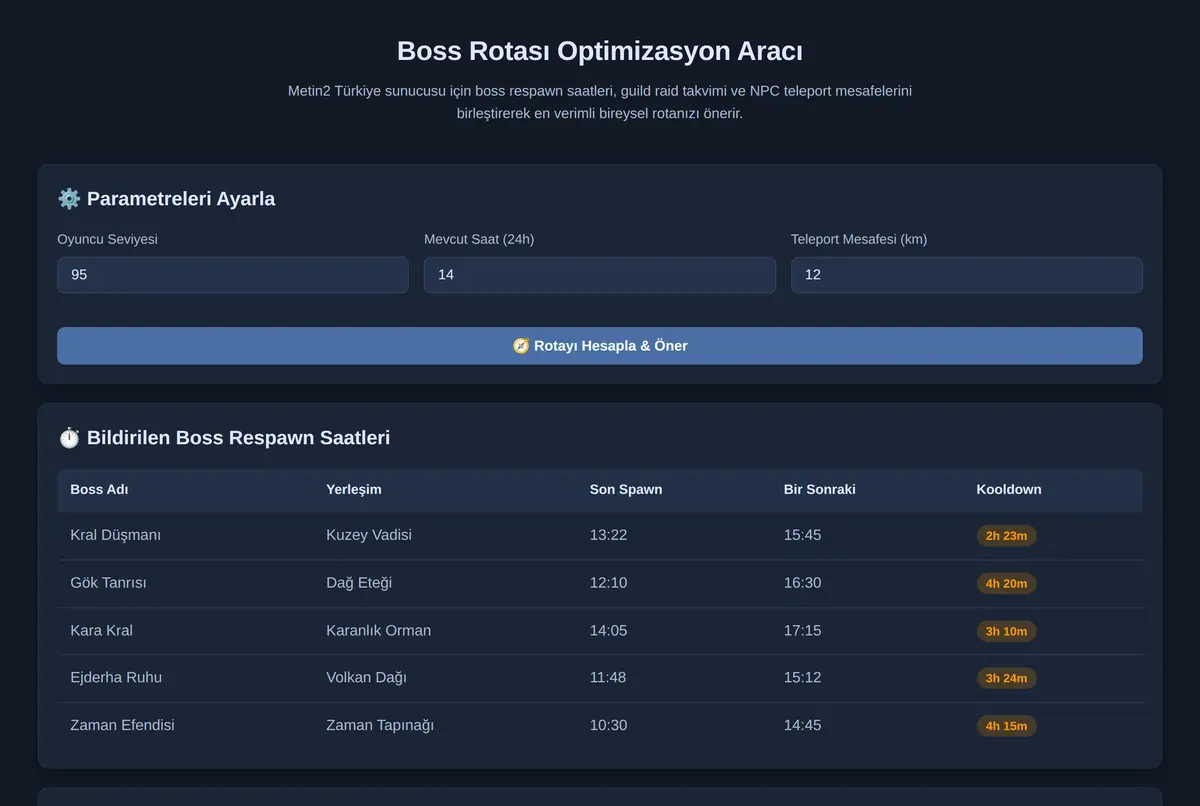Click next spawn time 17:15
Image resolution: width=1200 pixels, height=806 pixels.
coord(803,630)
